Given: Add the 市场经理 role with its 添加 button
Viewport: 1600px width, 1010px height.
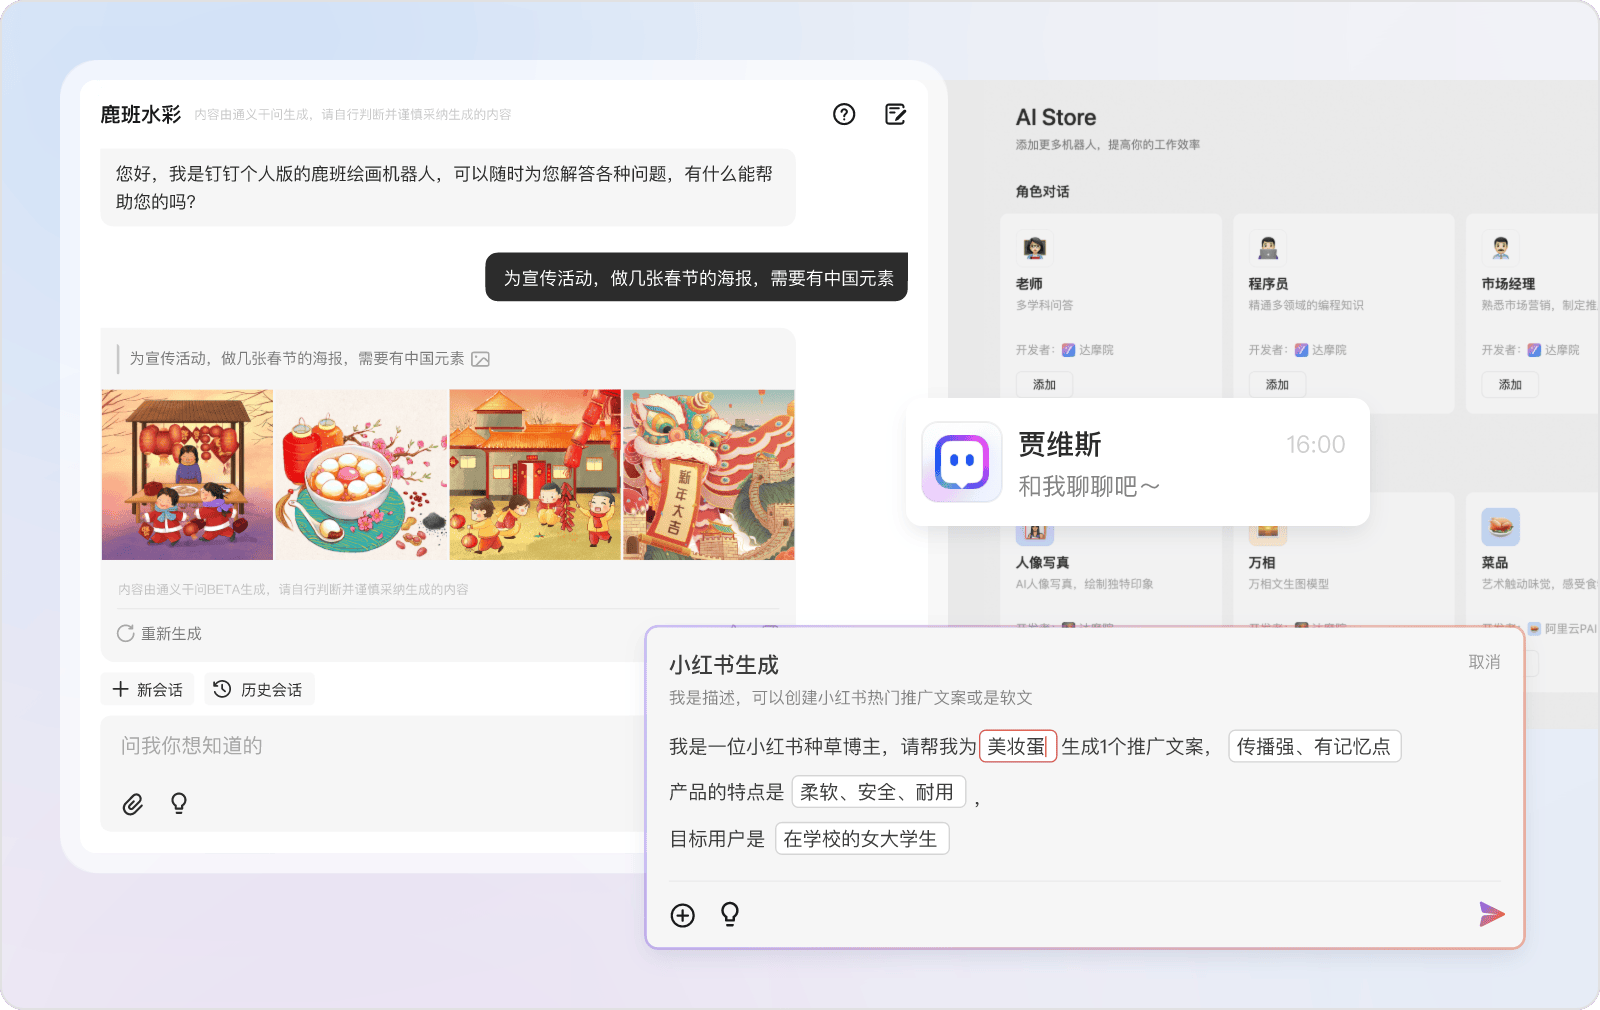Looking at the screenshot, I should click(x=1510, y=384).
